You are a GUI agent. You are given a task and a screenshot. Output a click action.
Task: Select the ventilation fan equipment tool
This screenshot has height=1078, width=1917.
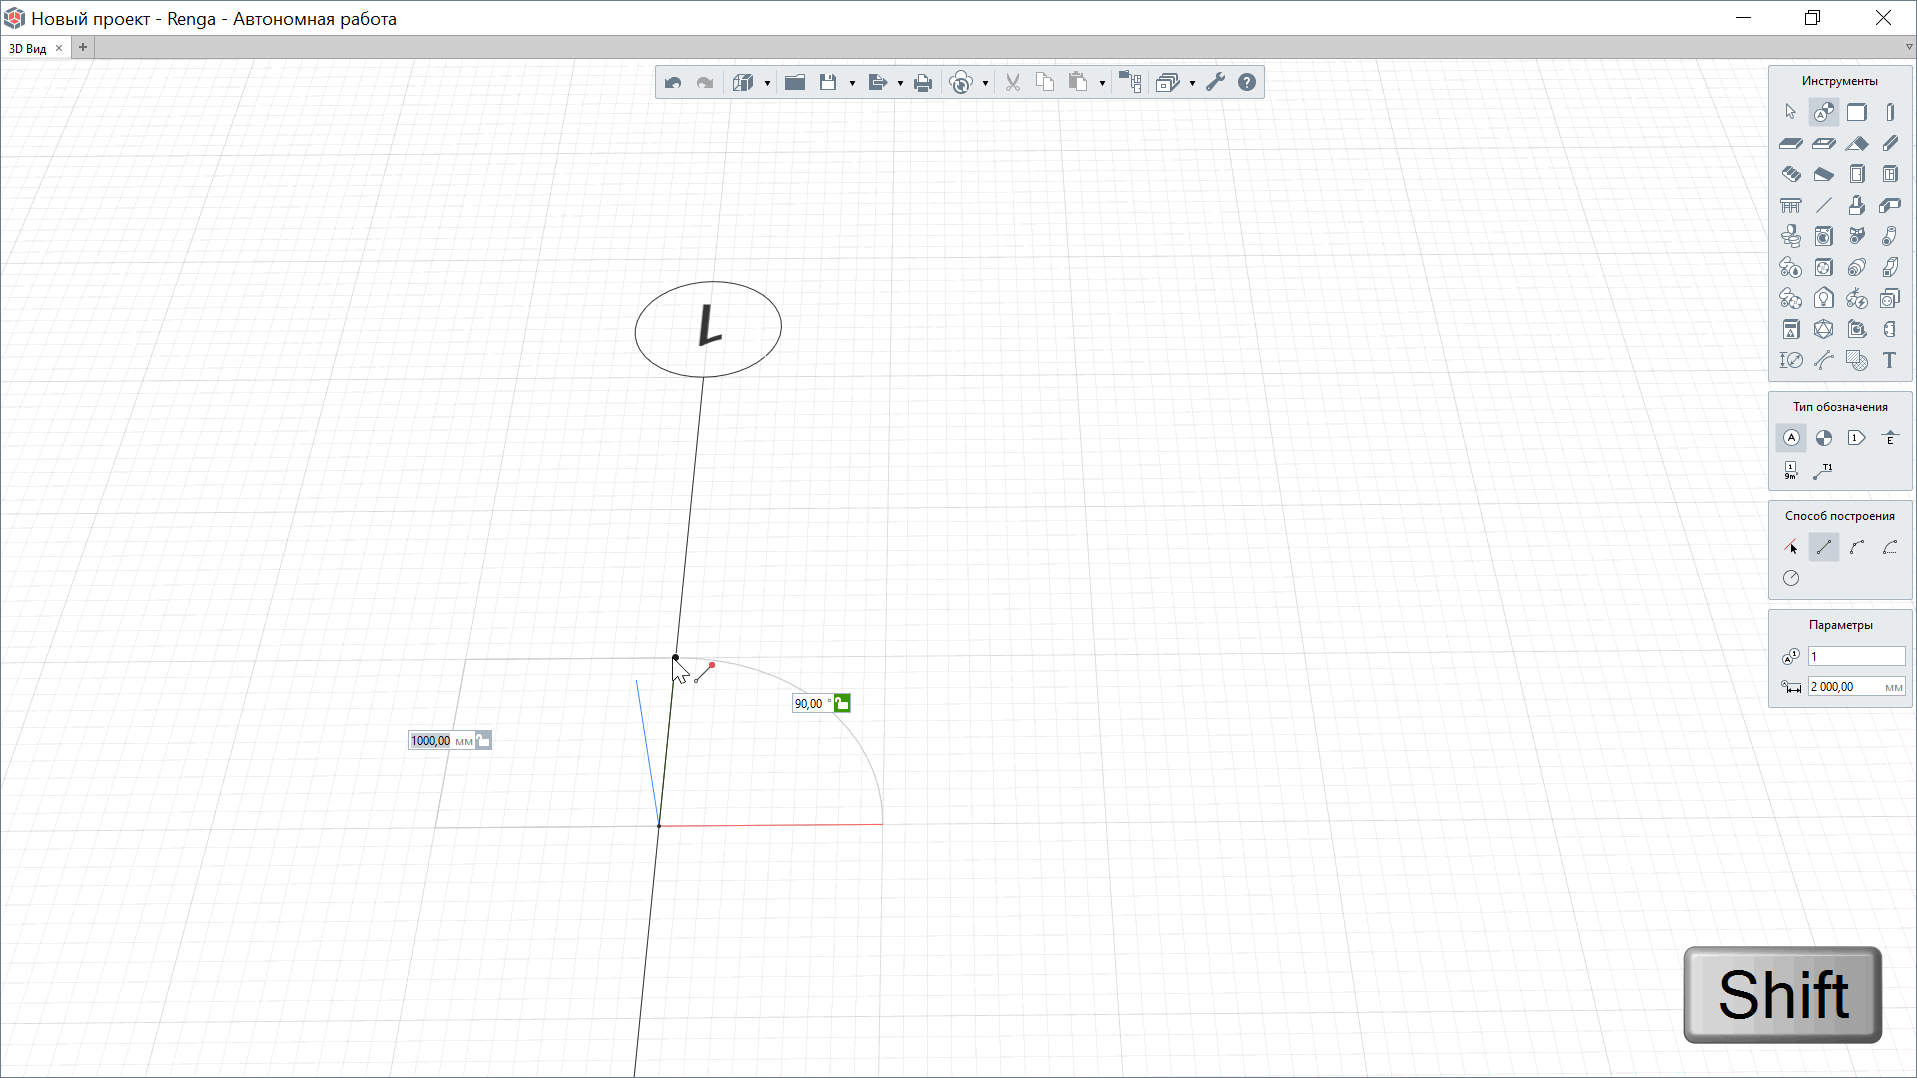click(x=1823, y=267)
